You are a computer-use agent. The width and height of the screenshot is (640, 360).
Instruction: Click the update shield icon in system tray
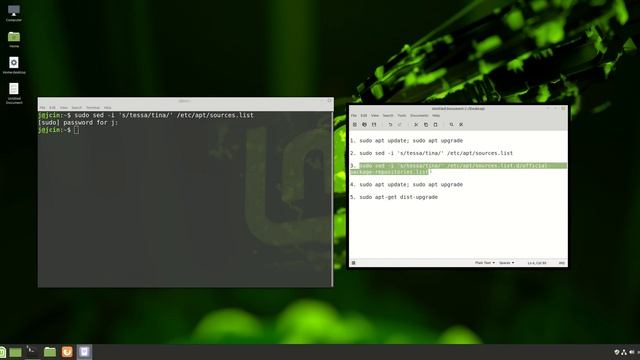click(x=617, y=352)
